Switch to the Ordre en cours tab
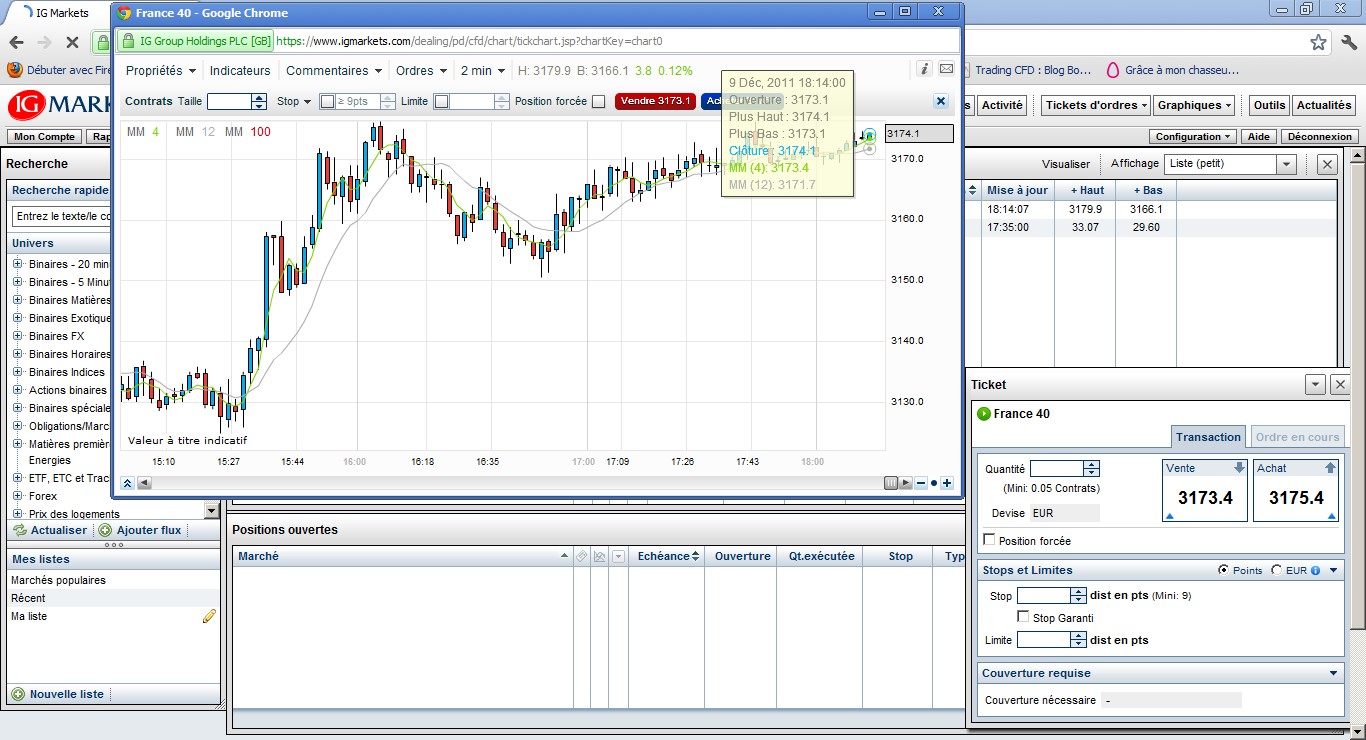Screen dimensions: 1366x740 click(1297, 437)
